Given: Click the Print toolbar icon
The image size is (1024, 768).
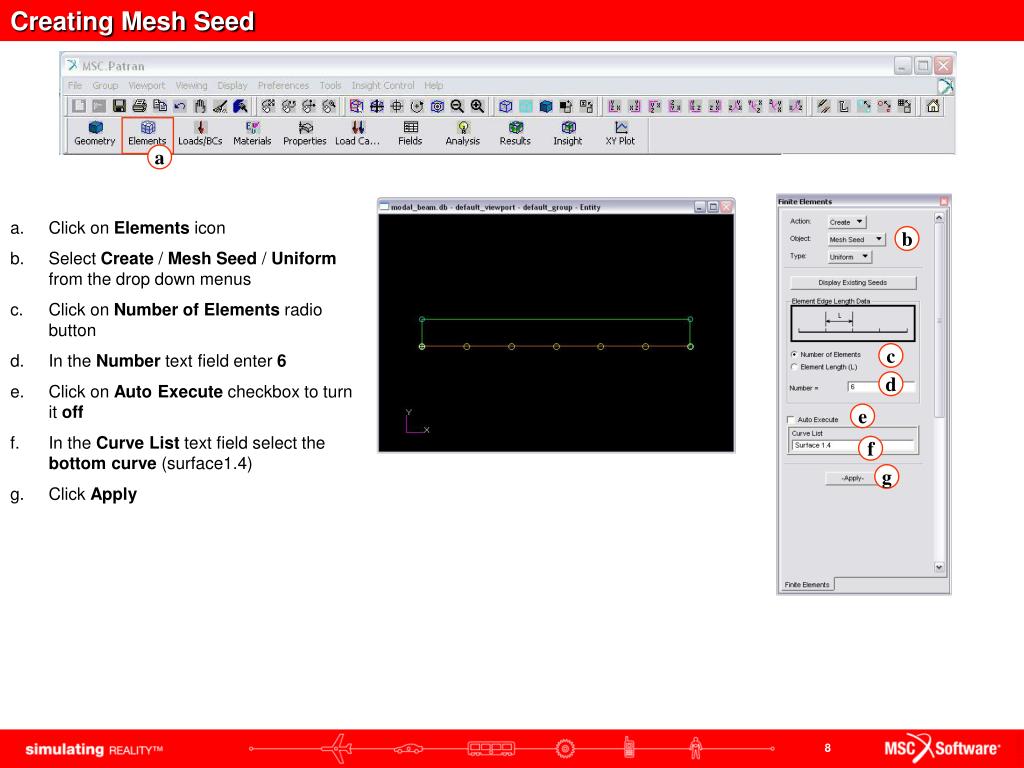Looking at the screenshot, I should pos(139,106).
